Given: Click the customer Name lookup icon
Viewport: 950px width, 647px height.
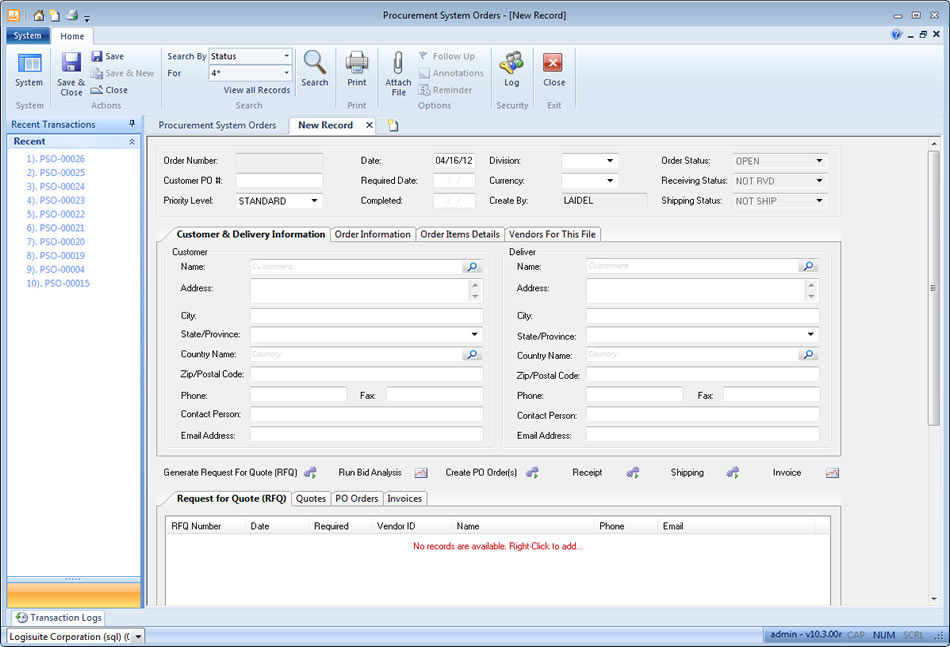Looking at the screenshot, I should tap(471, 267).
